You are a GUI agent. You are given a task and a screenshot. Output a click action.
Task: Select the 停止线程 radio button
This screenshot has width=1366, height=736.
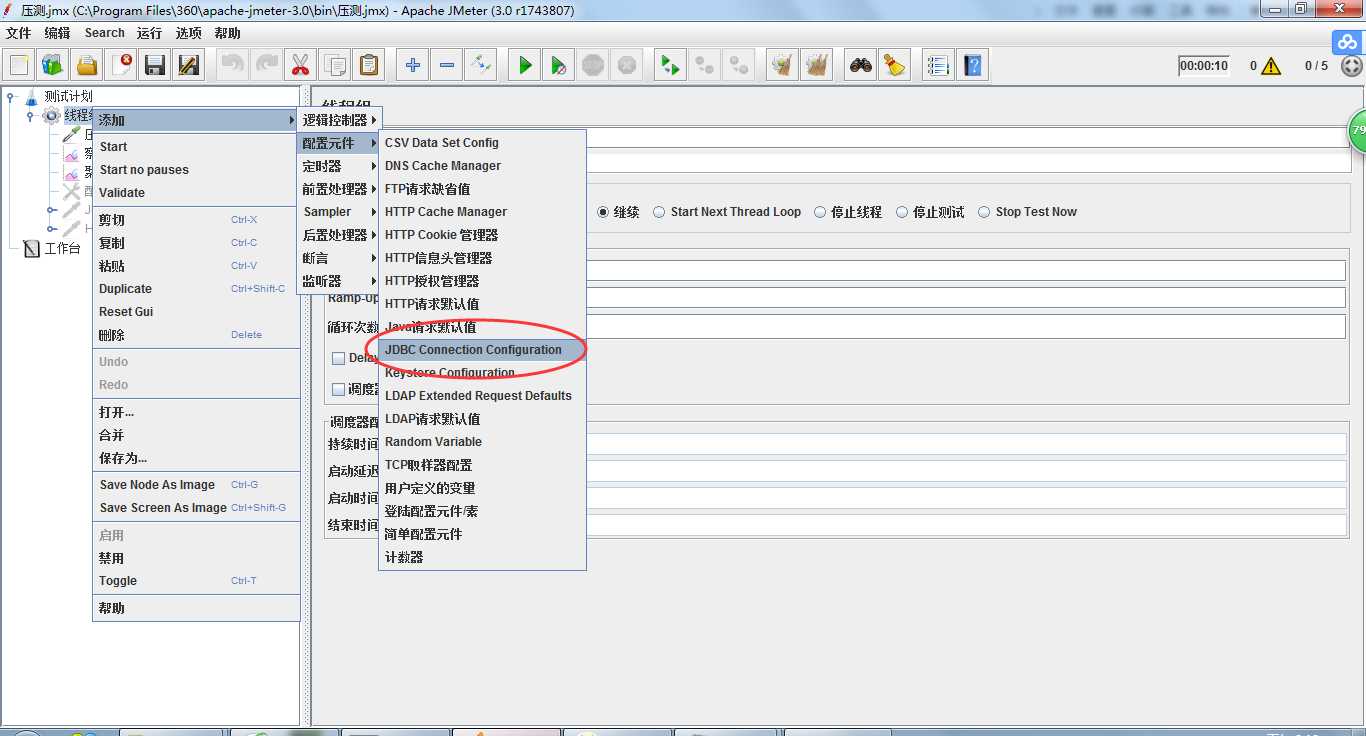[820, 212]
